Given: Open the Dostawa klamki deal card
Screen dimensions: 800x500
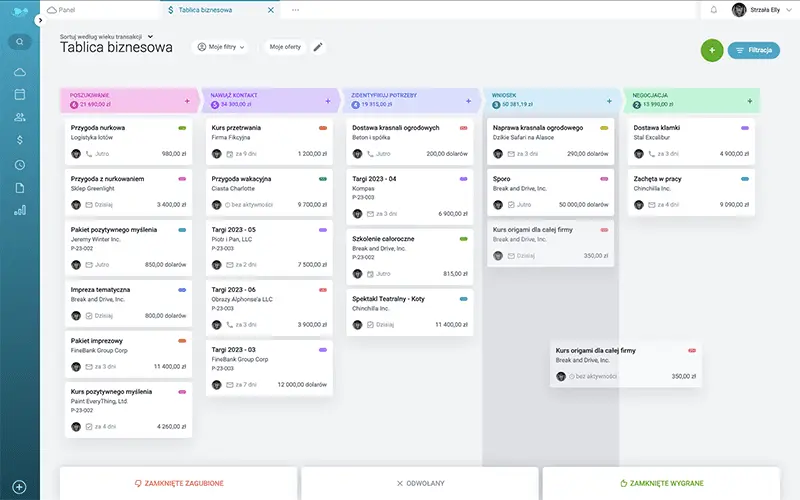Looking at the screenshot, I should click(691, 141).
